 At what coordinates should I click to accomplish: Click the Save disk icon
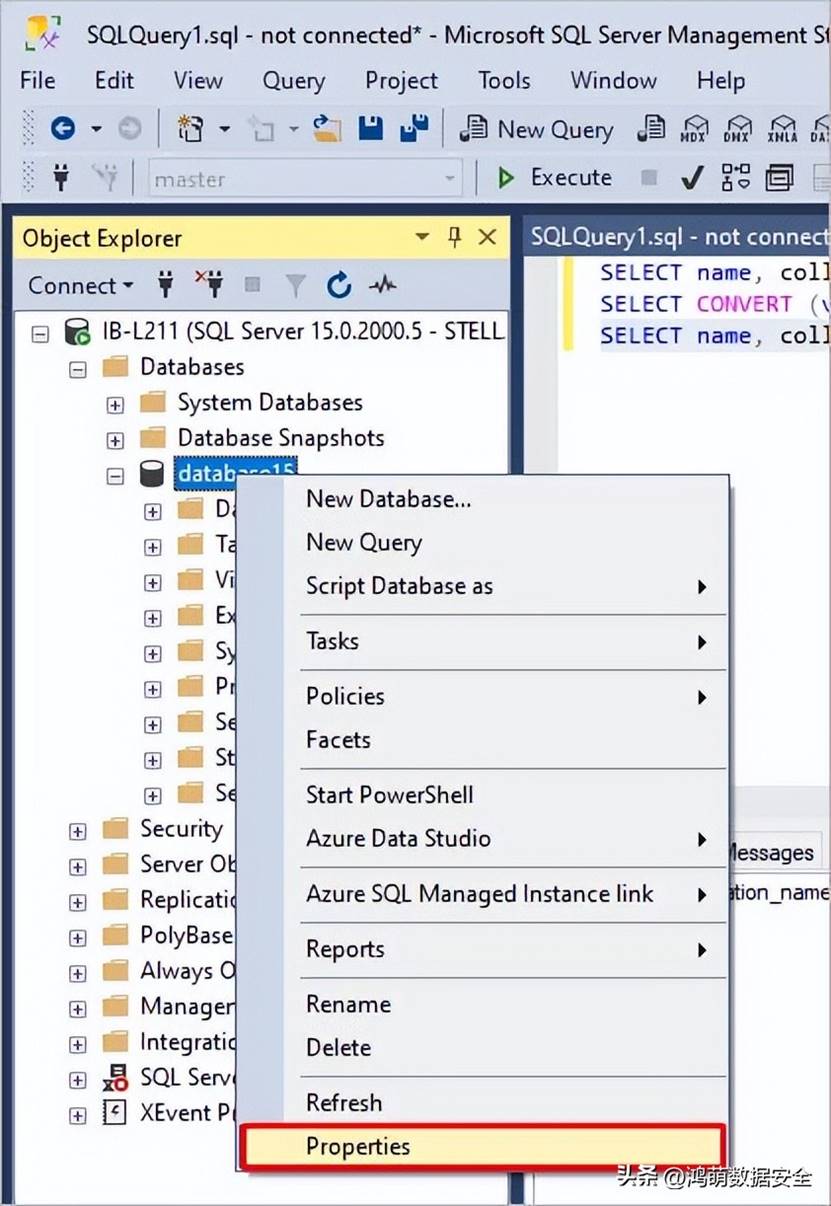tap(371, 128)
